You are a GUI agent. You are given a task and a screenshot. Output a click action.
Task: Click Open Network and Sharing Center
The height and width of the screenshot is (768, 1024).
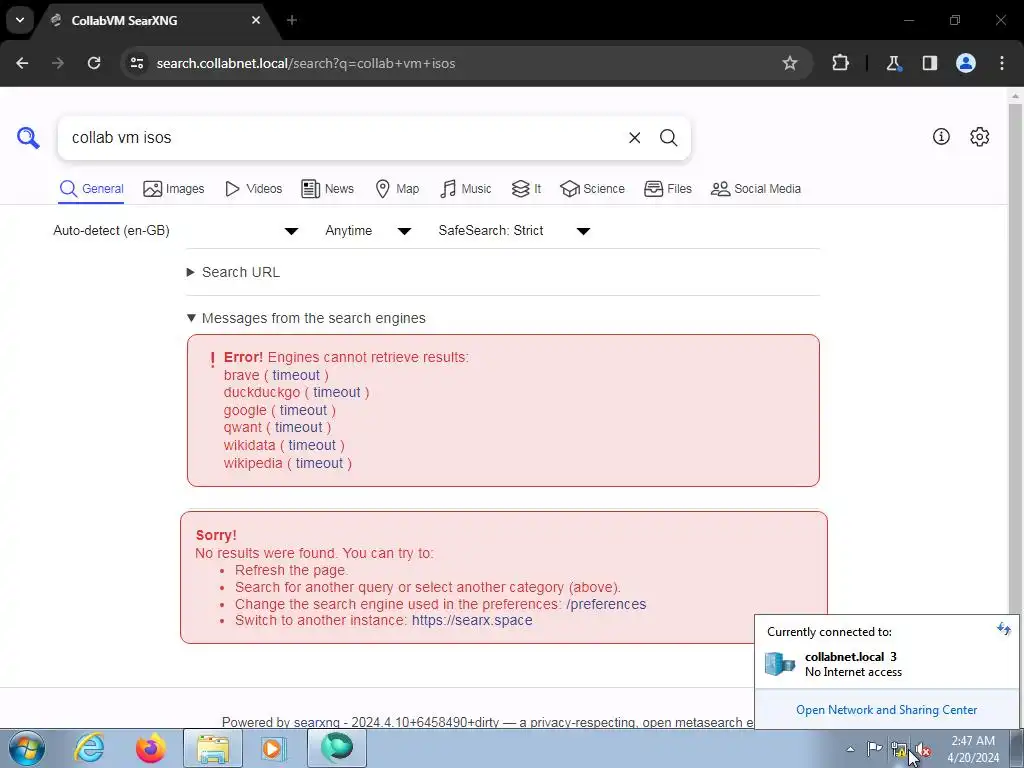click(886, 710)
